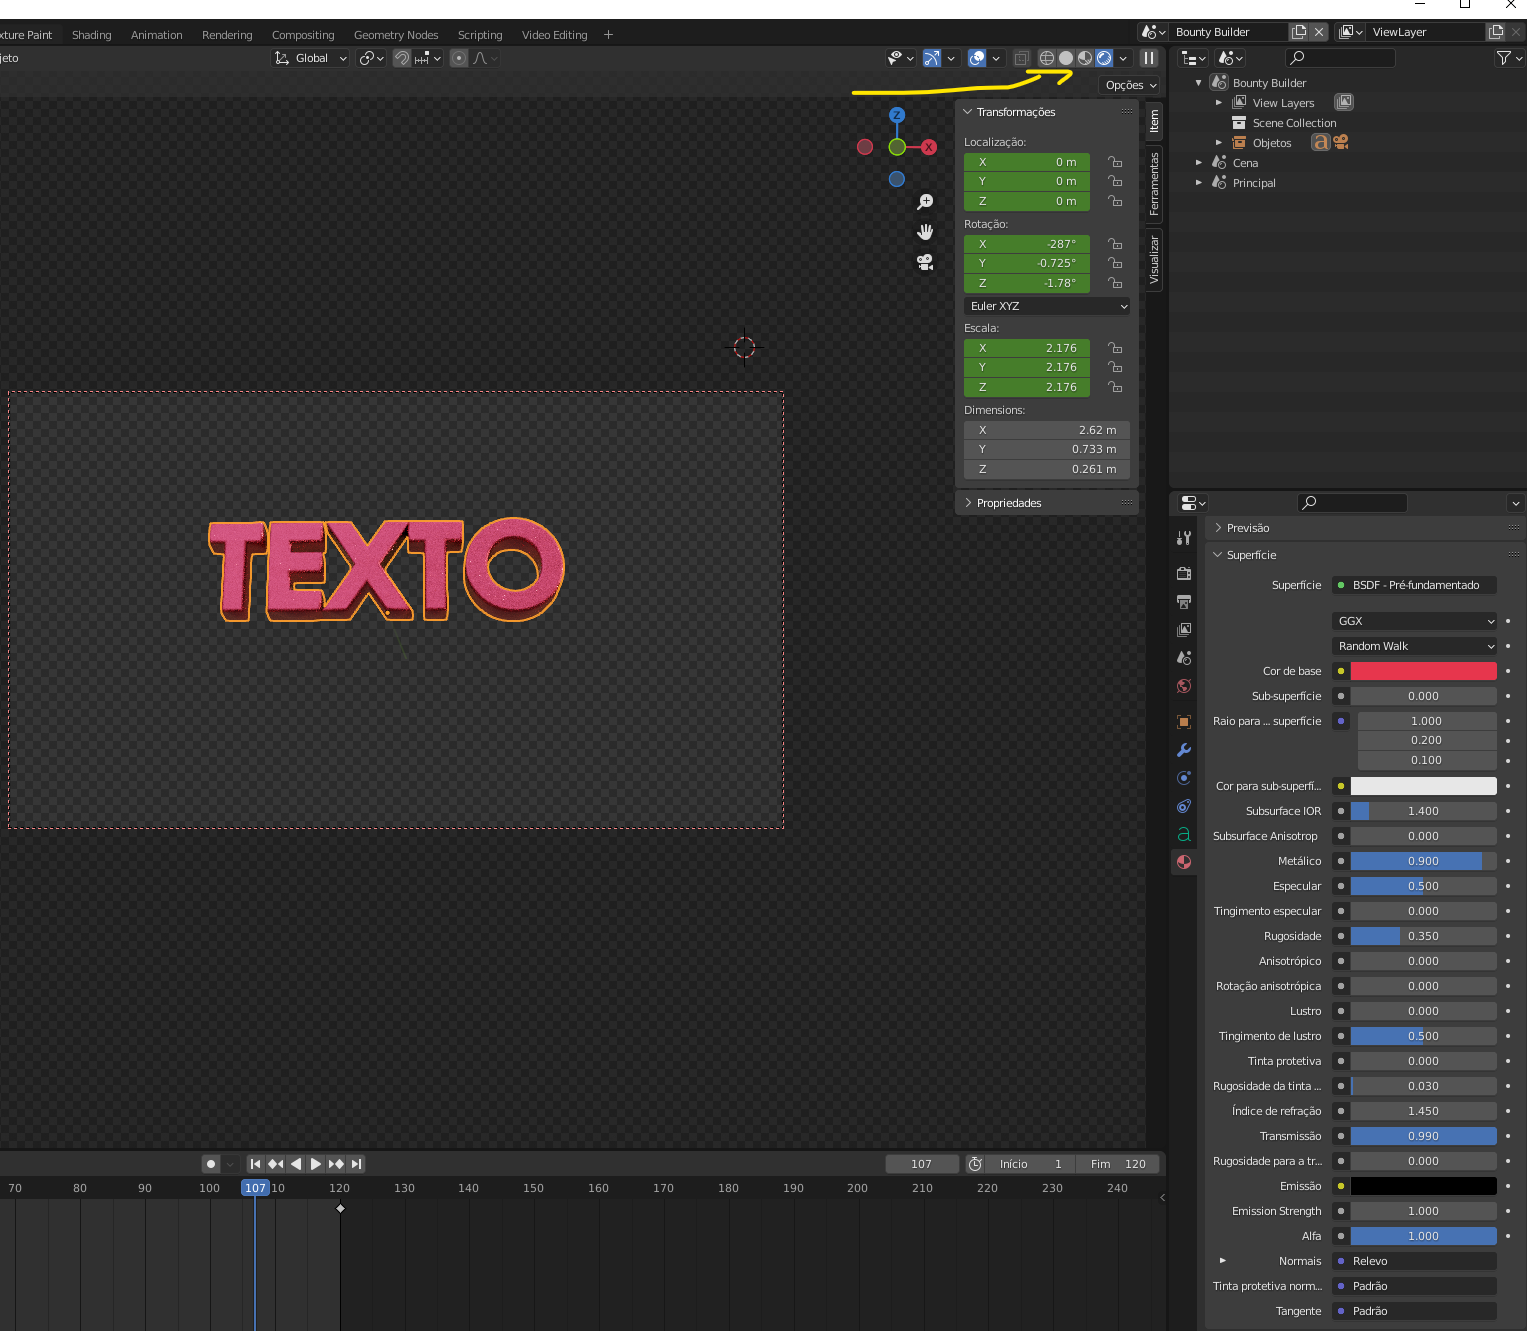1527x1331 pixels.
Task: Open the Geometry Nodes workspace tab
Action: coord(396,35)
